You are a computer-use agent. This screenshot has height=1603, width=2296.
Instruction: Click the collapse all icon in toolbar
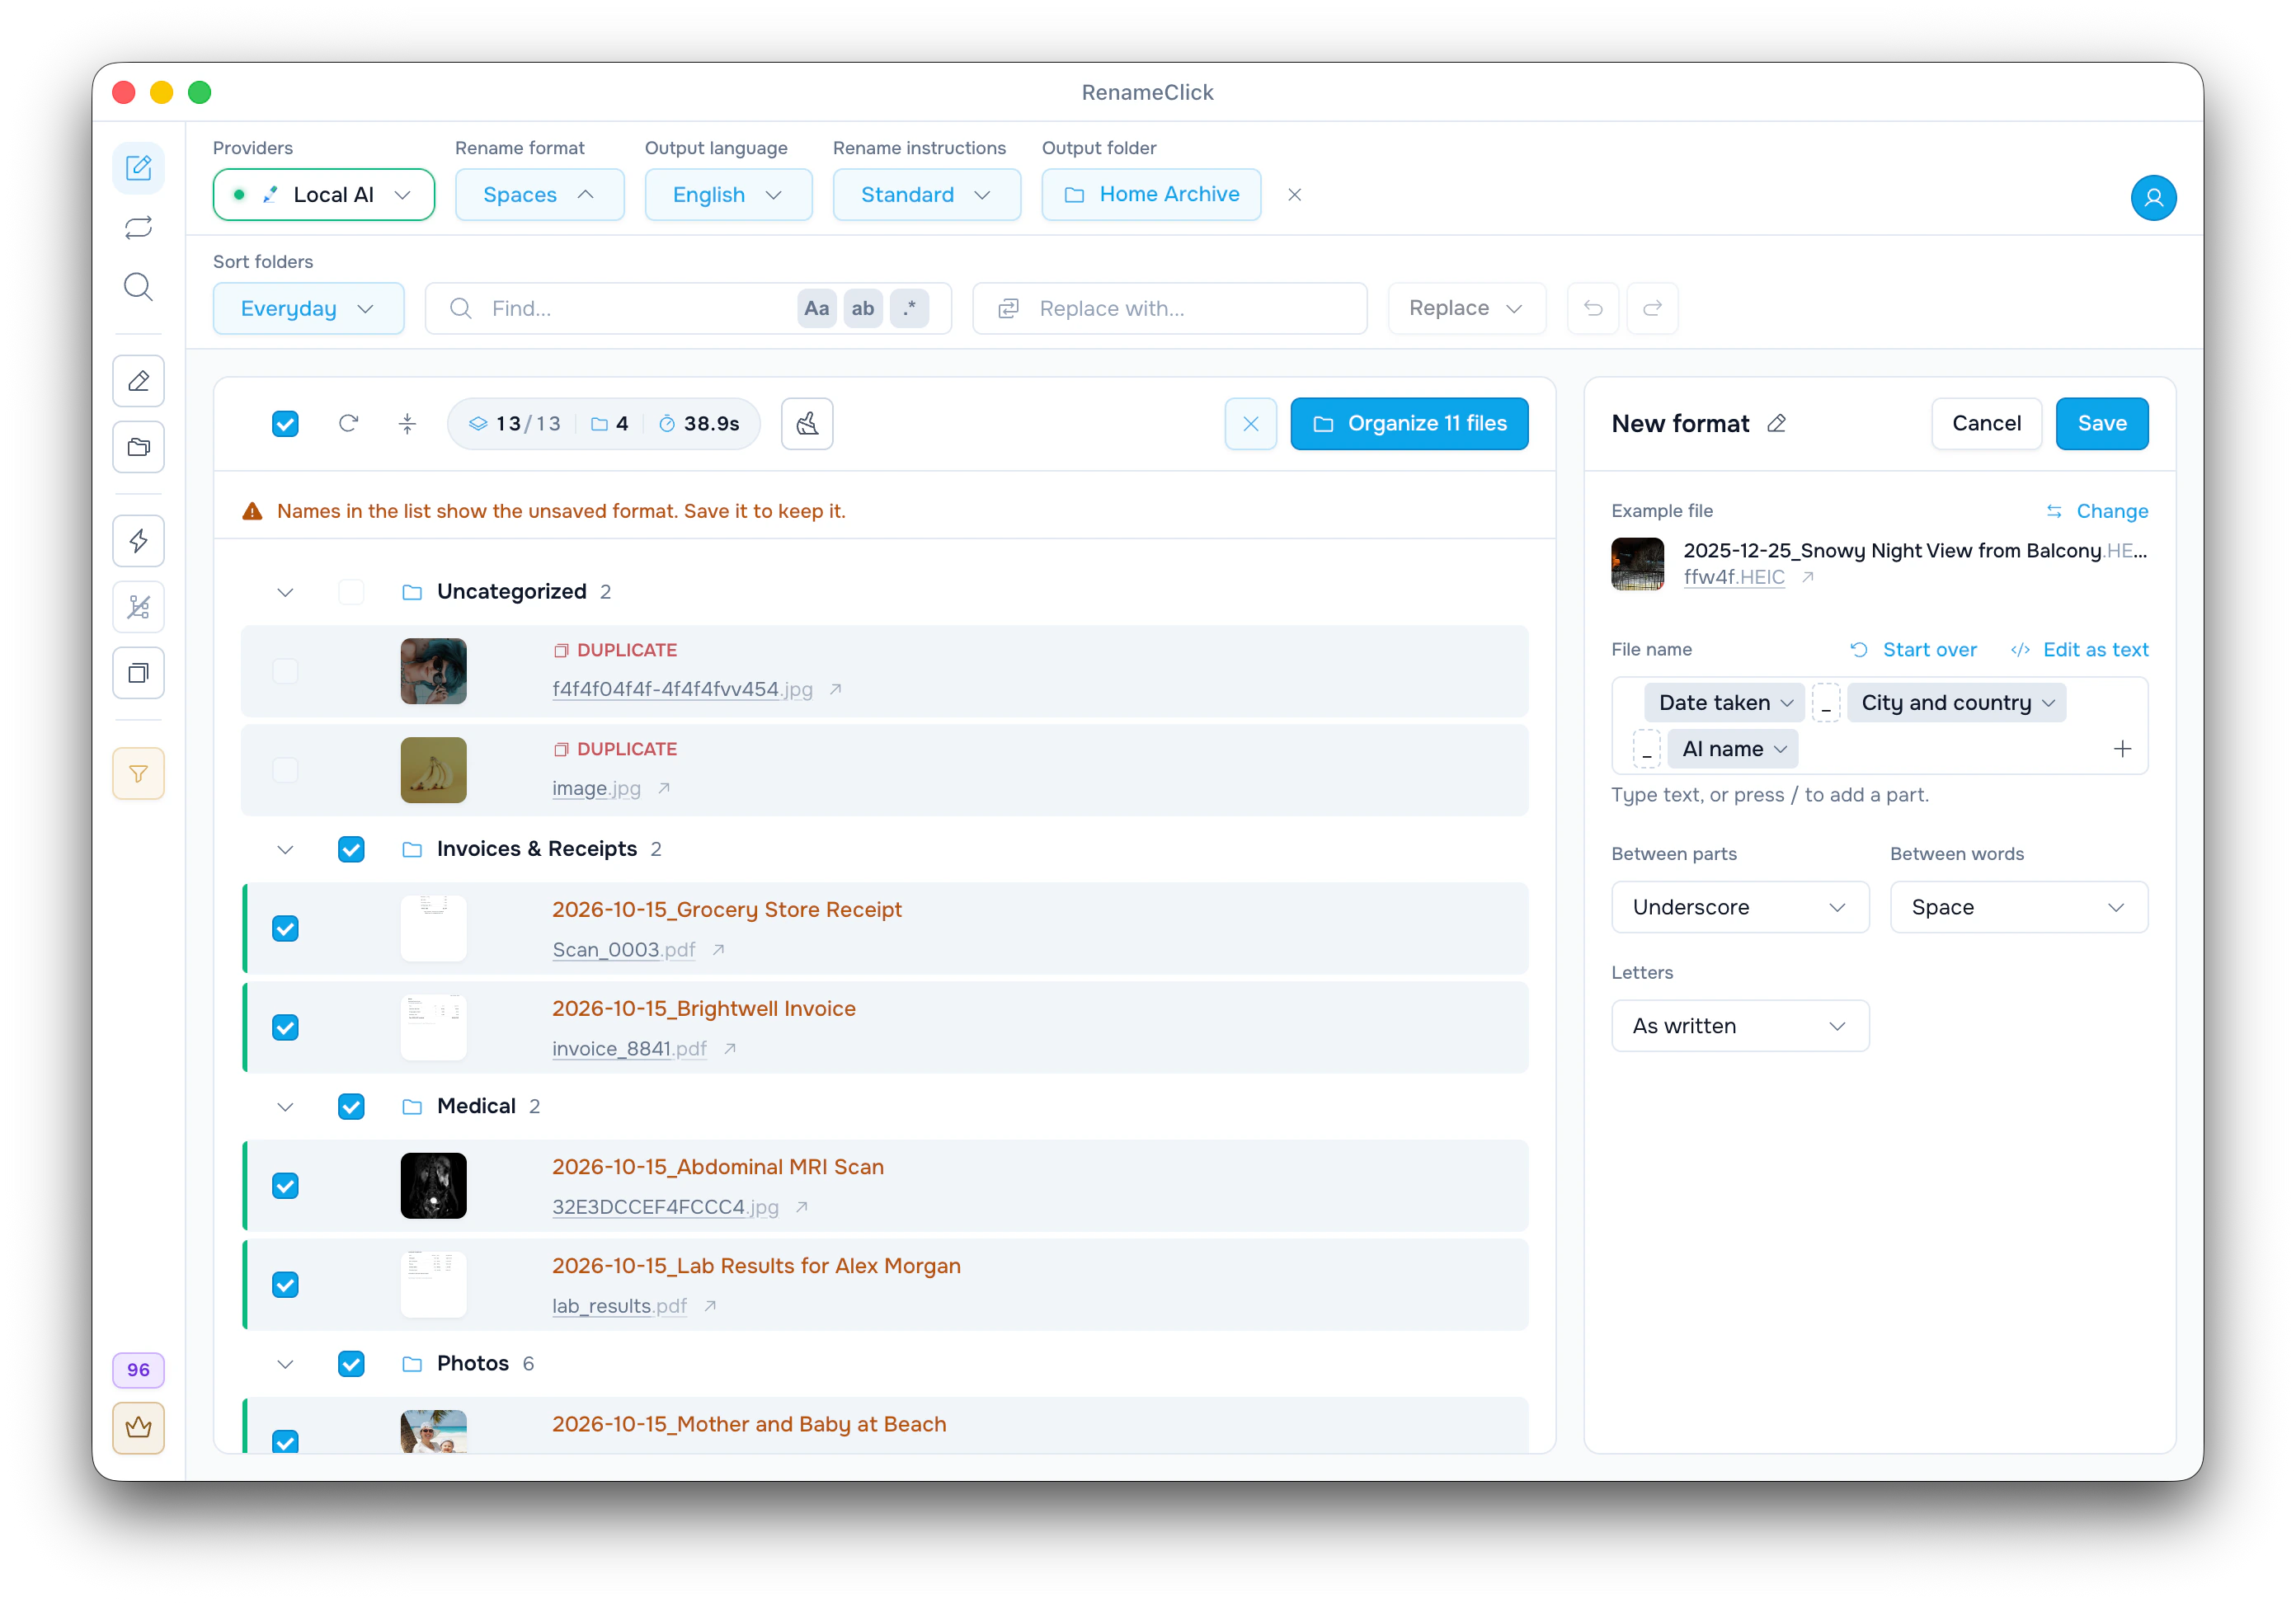[x=407, y=423]
